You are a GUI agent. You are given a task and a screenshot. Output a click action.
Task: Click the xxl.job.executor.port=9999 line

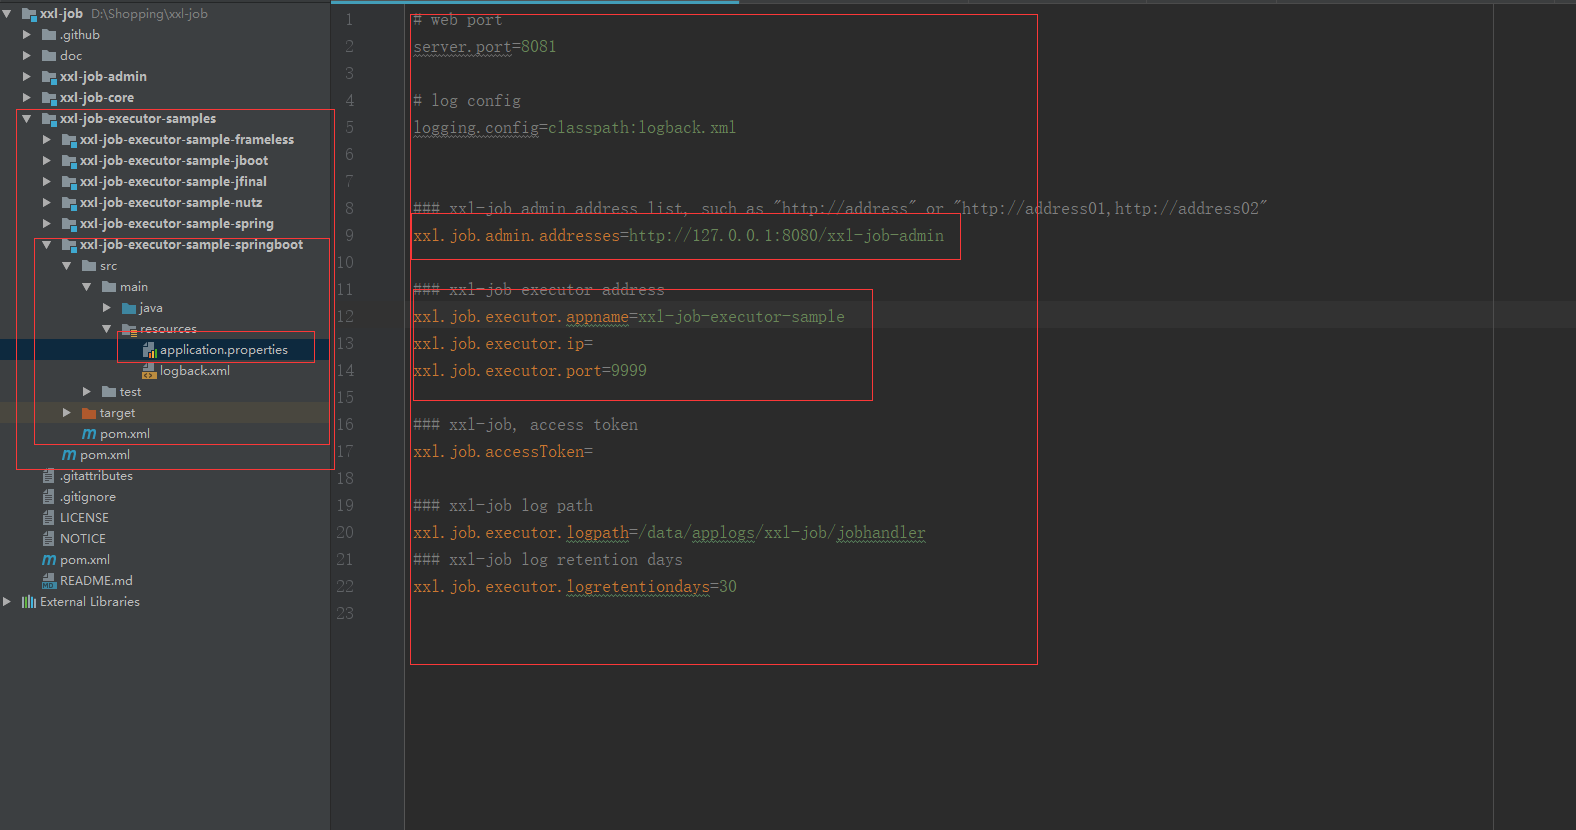tap(530, 371)
